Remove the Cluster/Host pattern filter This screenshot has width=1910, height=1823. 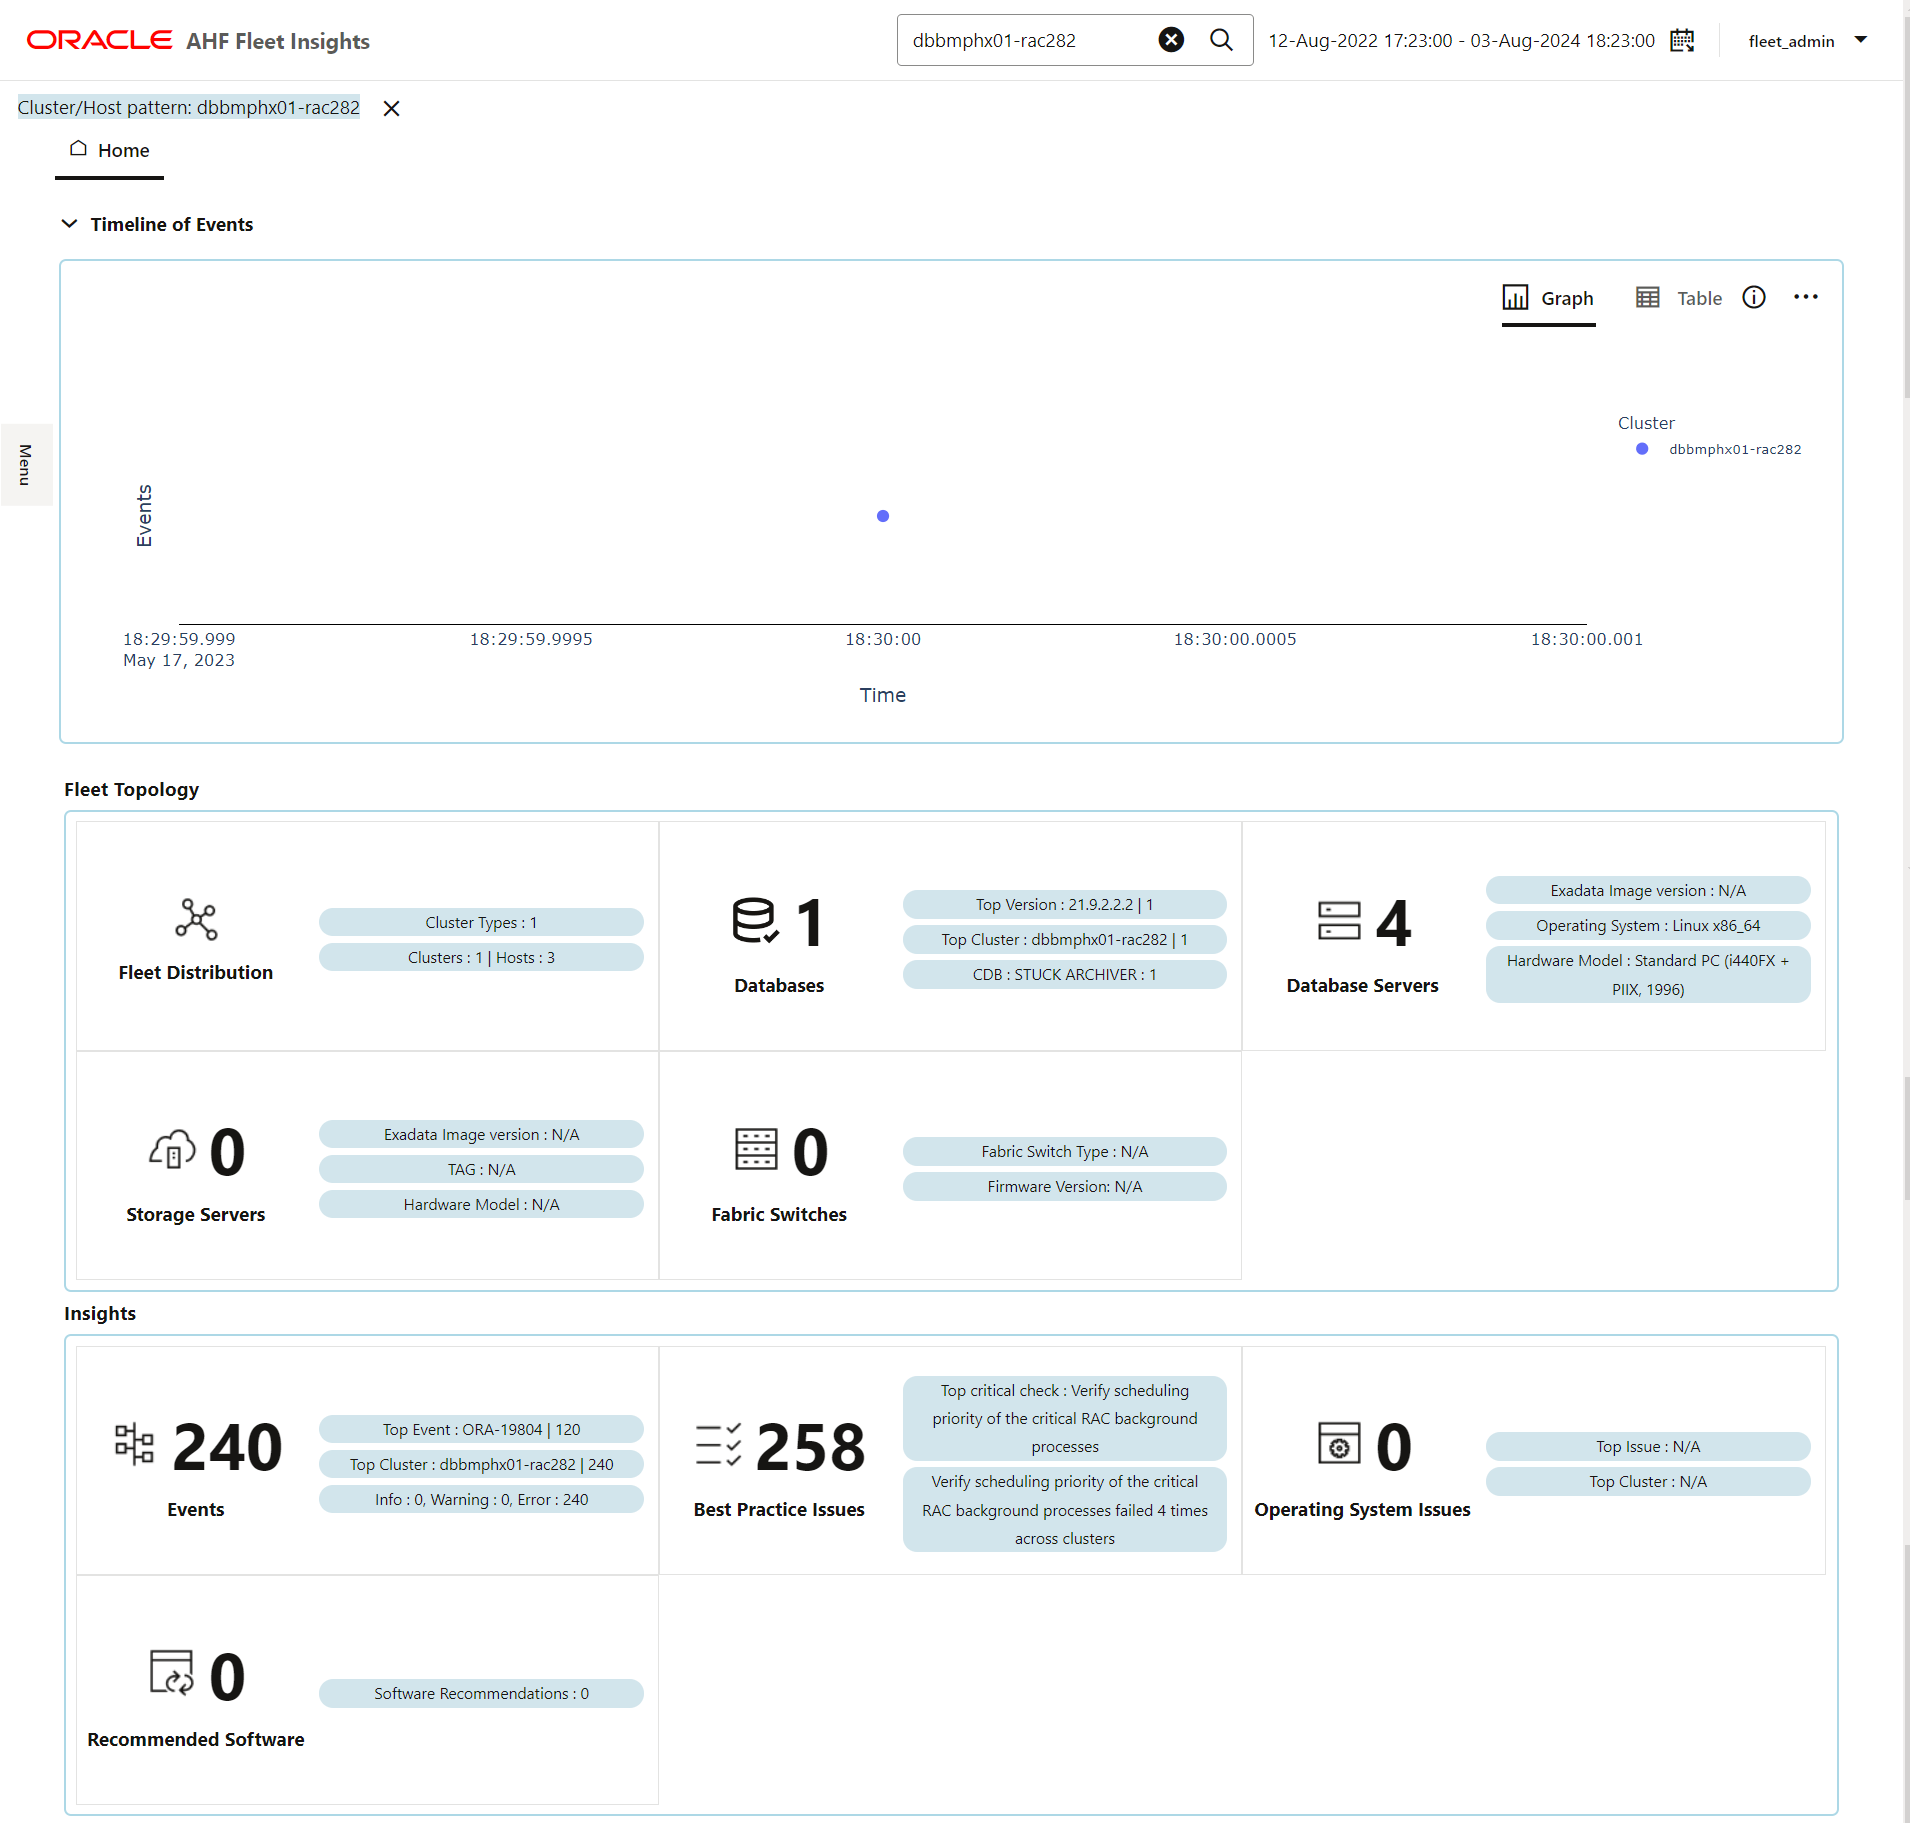[392, 108]
